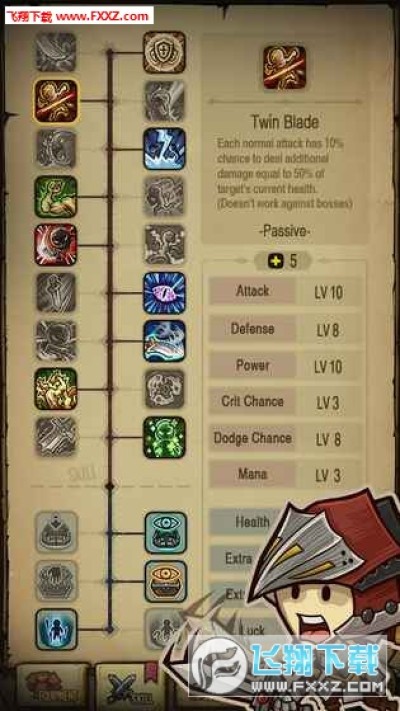Choose the orange eye chest skill

(166, 581)
